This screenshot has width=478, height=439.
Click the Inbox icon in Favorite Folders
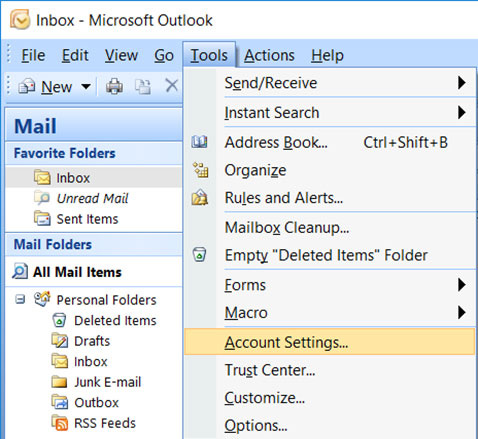click(x=42, y=177)
